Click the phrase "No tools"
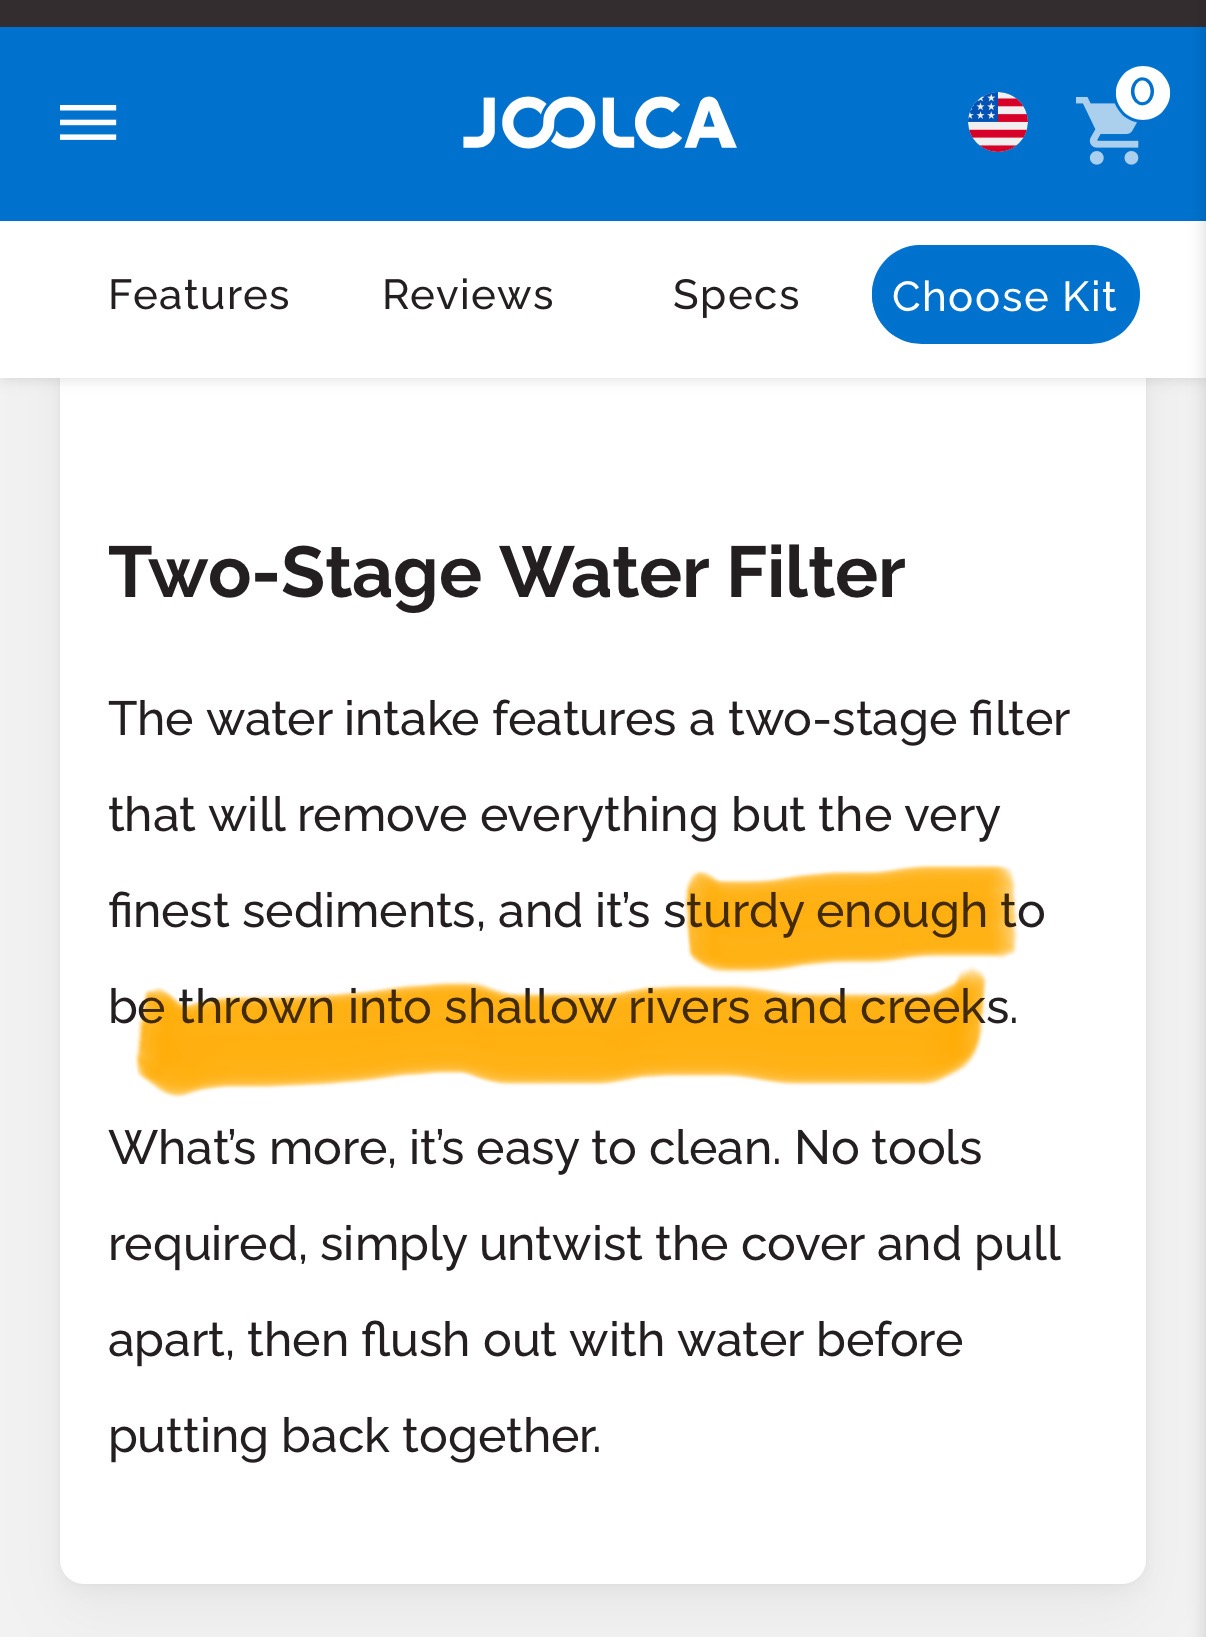 (888, 1148)
